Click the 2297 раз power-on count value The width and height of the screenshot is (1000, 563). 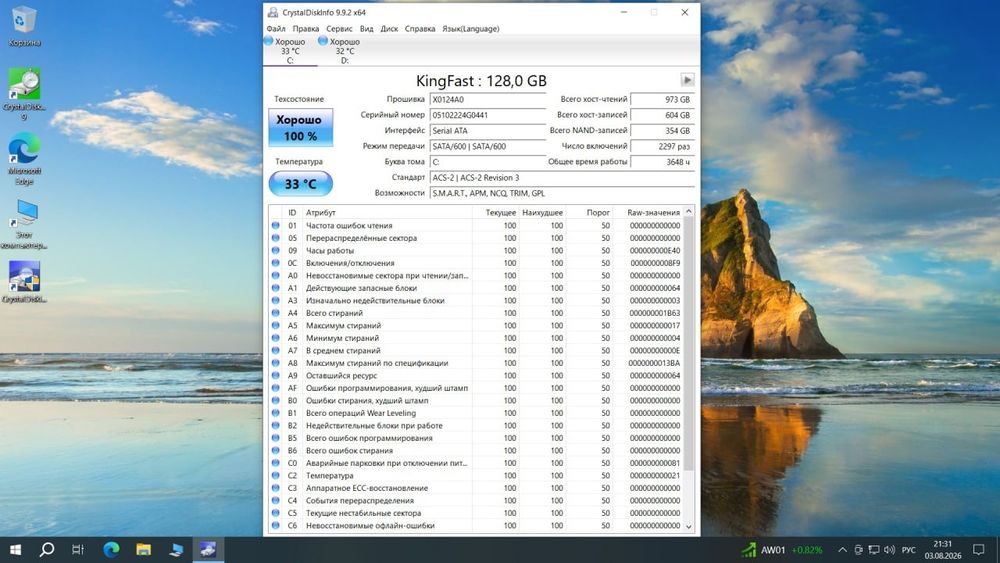point(662,147)
